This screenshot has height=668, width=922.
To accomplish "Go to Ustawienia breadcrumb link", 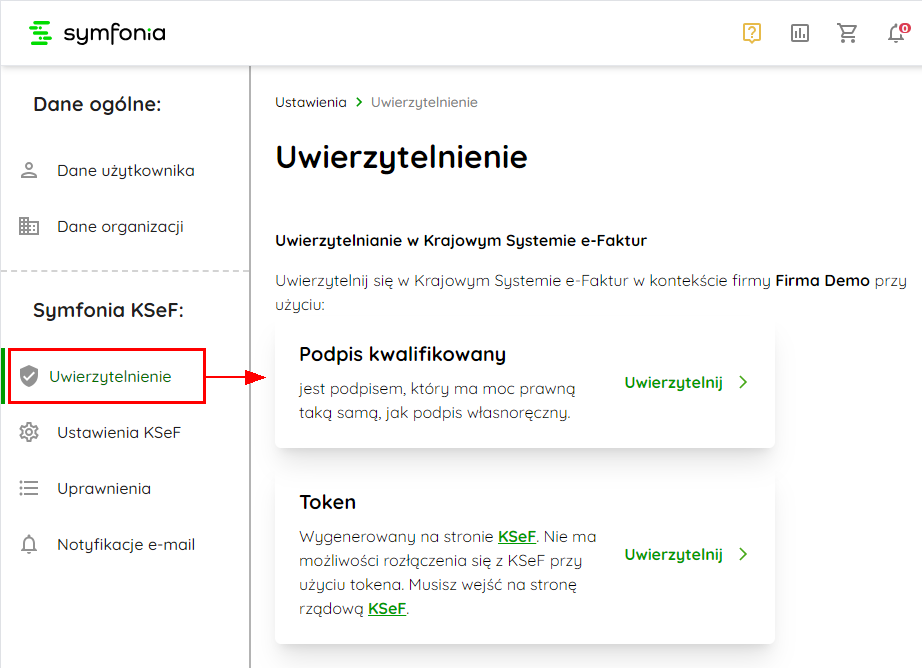I will pos(310,102).
